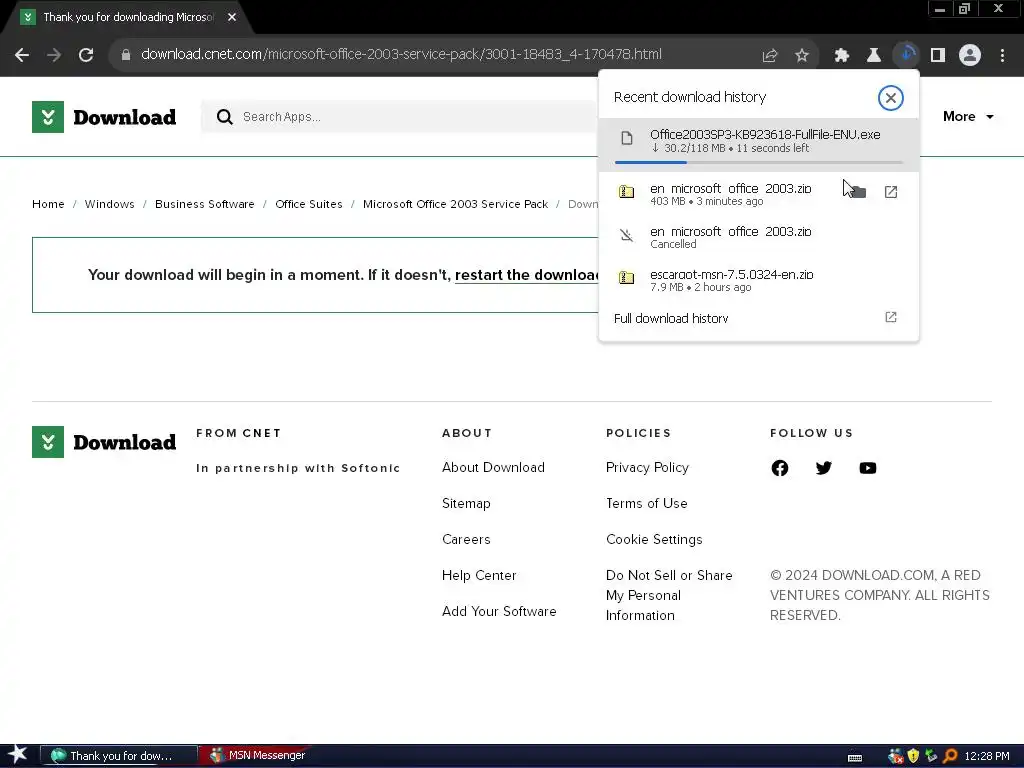Click the footer Download logo
Image resolution: width=1024 pixels, height=768 pixels.
point(104,442)
